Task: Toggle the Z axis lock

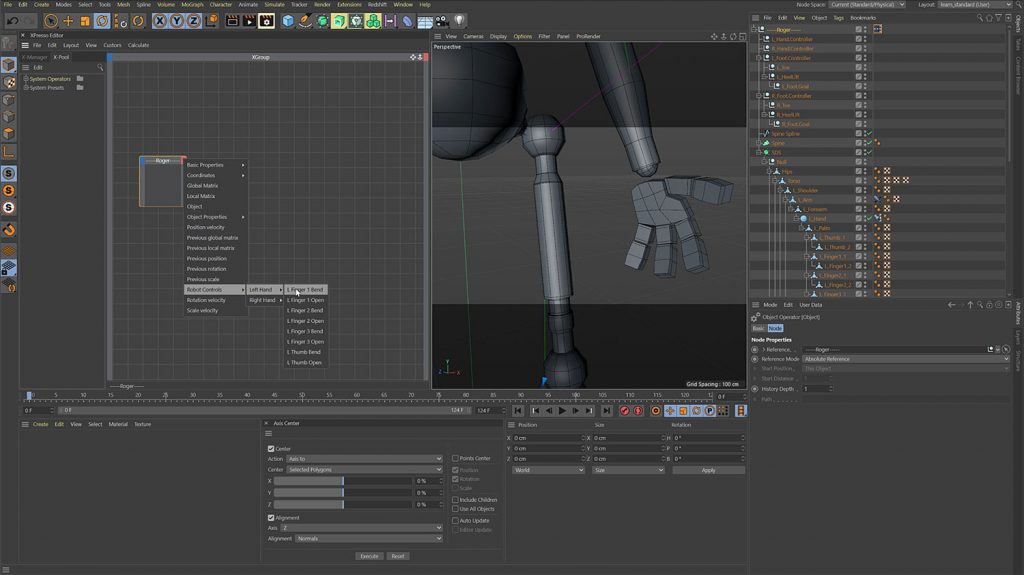Action: (193, 21)
